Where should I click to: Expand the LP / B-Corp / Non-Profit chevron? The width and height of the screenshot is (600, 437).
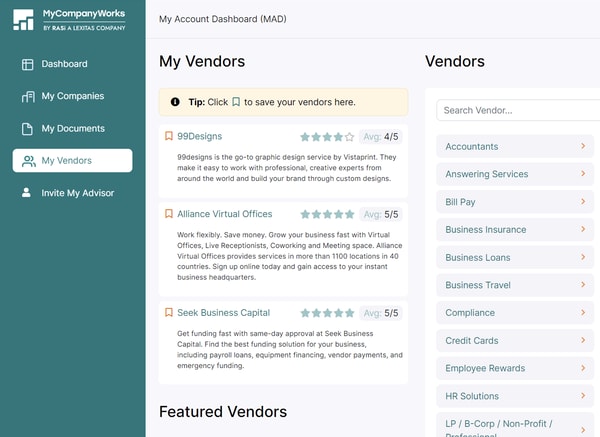point(583,430)
